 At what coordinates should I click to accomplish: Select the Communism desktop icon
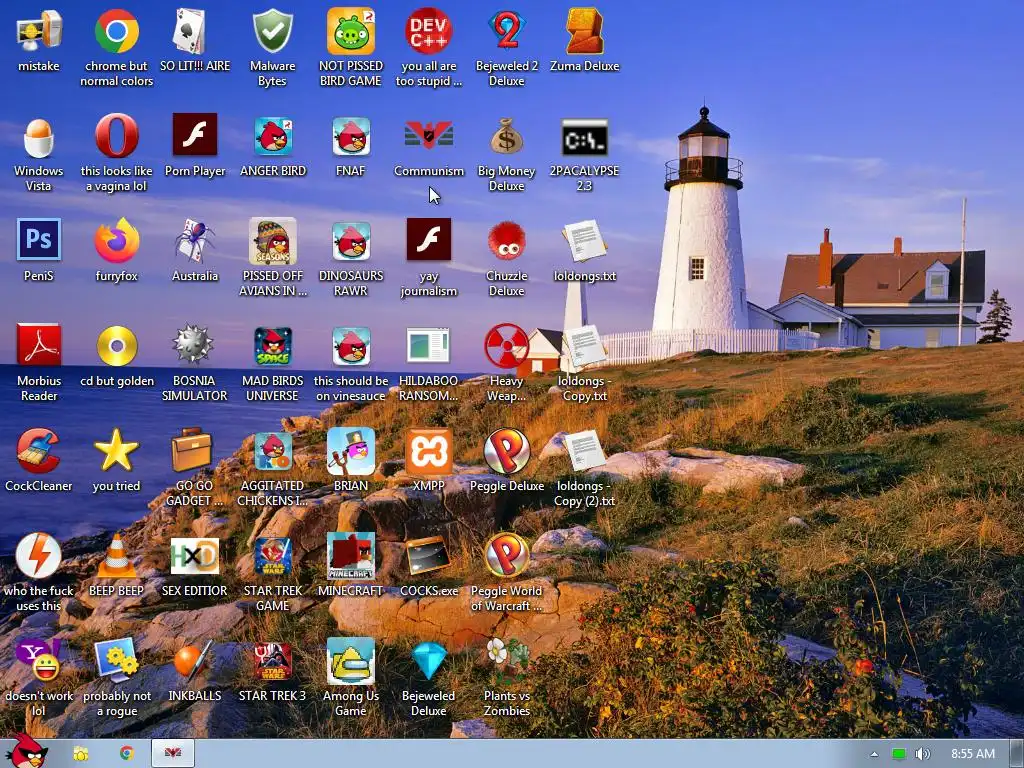tap(428, 136)
